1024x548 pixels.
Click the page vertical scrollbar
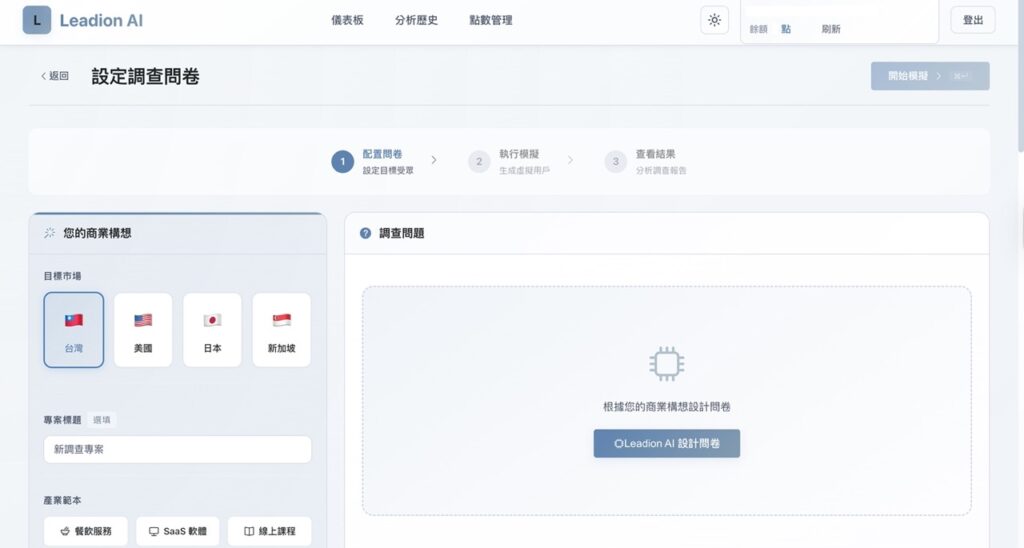[1020, 75]
